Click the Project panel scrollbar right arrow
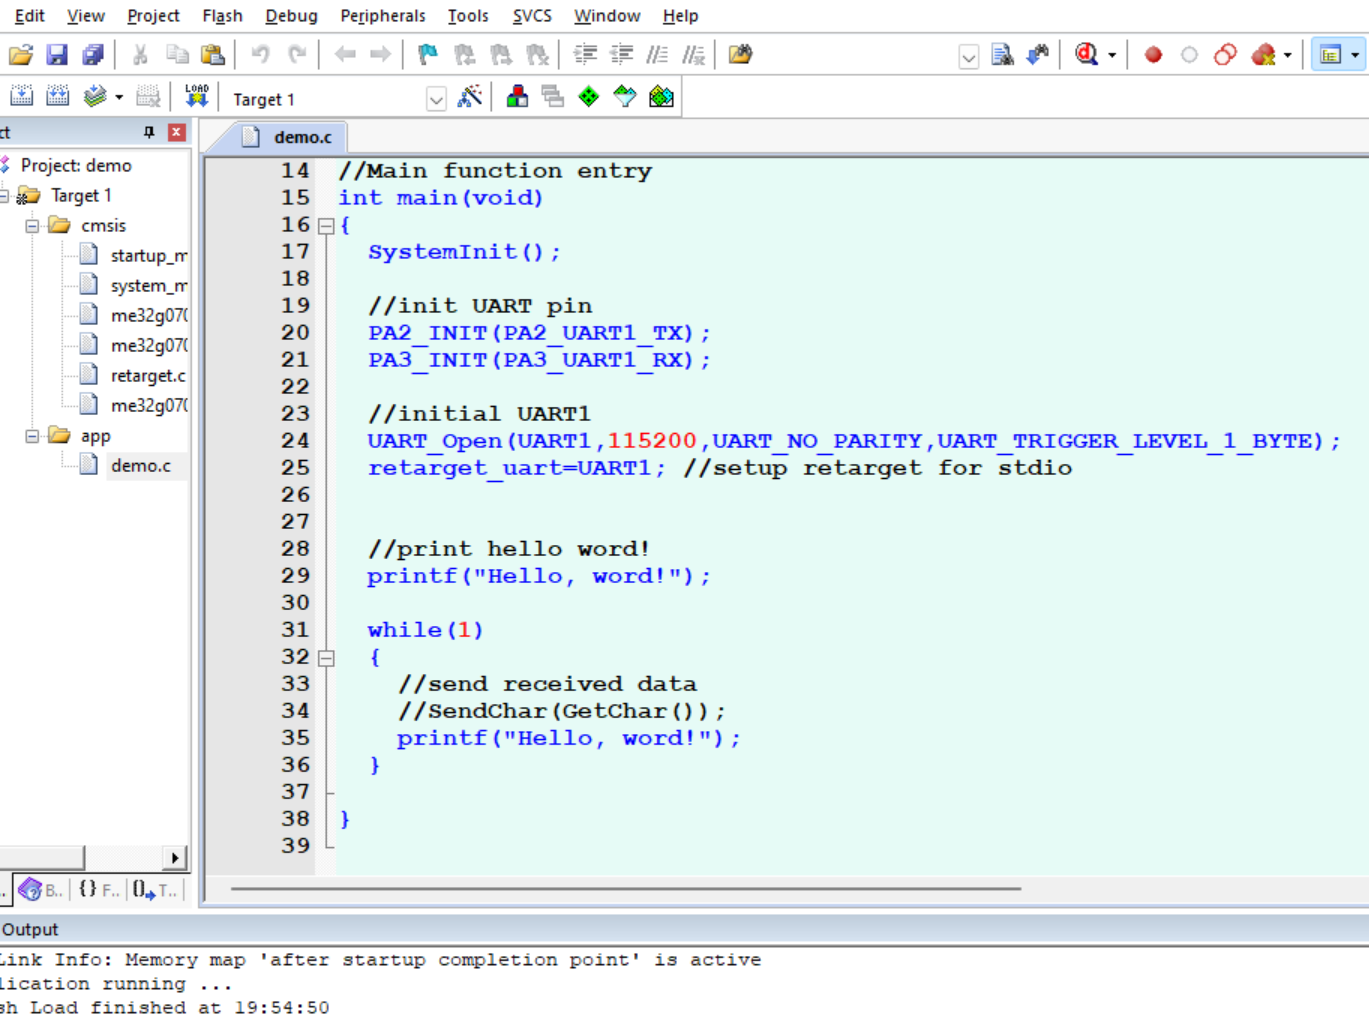The width and height of the screenshot is (1369, 1026). [x=175, y=858]
